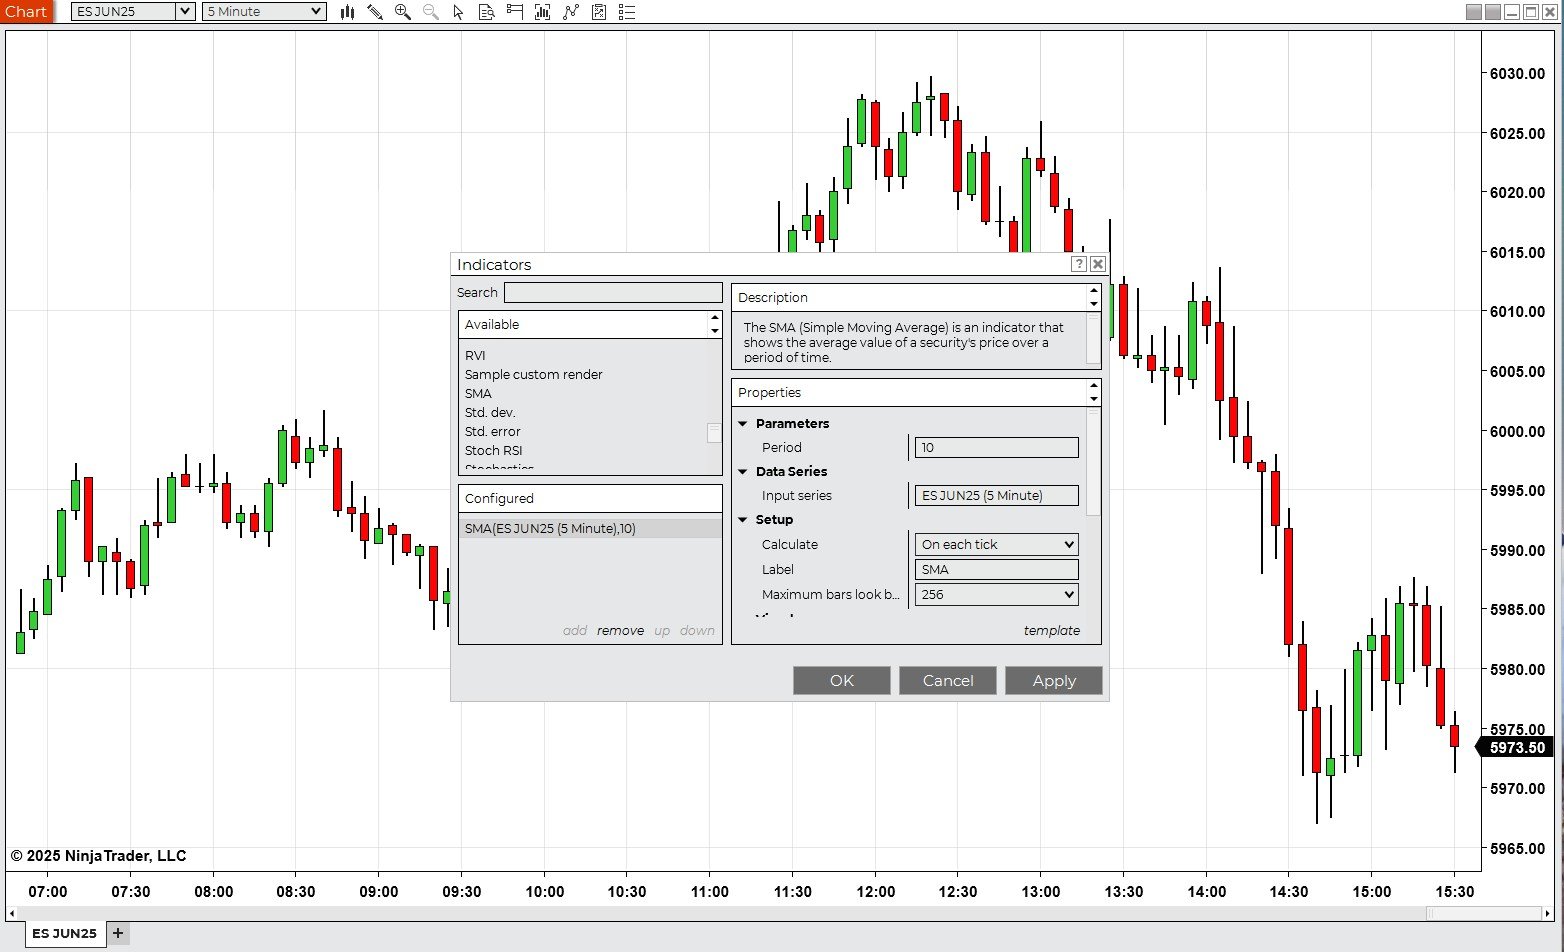Open the drawing tools pencil icon
1564x952 pixels.
(375, 12)
